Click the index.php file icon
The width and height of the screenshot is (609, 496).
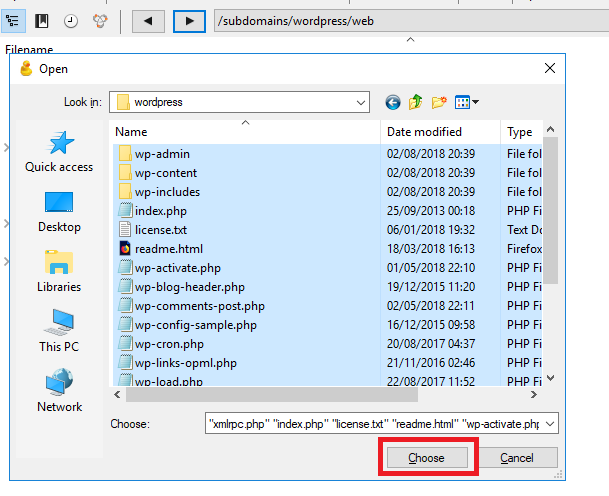pyautogui.click(x=125, y=211)
